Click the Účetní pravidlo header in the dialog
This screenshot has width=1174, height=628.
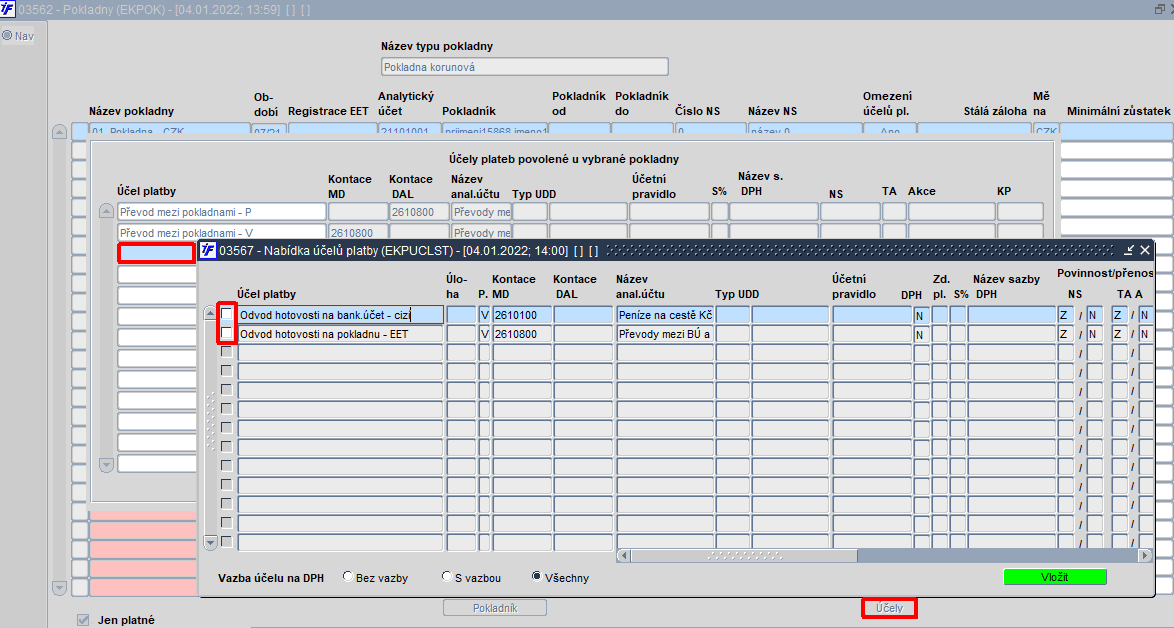[854, 287]
